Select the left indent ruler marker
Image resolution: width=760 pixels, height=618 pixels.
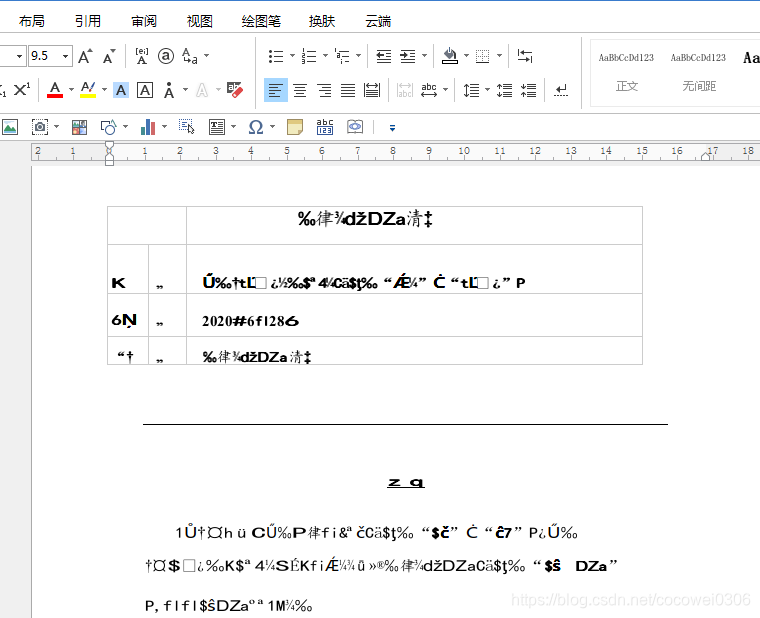pyautogui.click(x=110, y=161)
